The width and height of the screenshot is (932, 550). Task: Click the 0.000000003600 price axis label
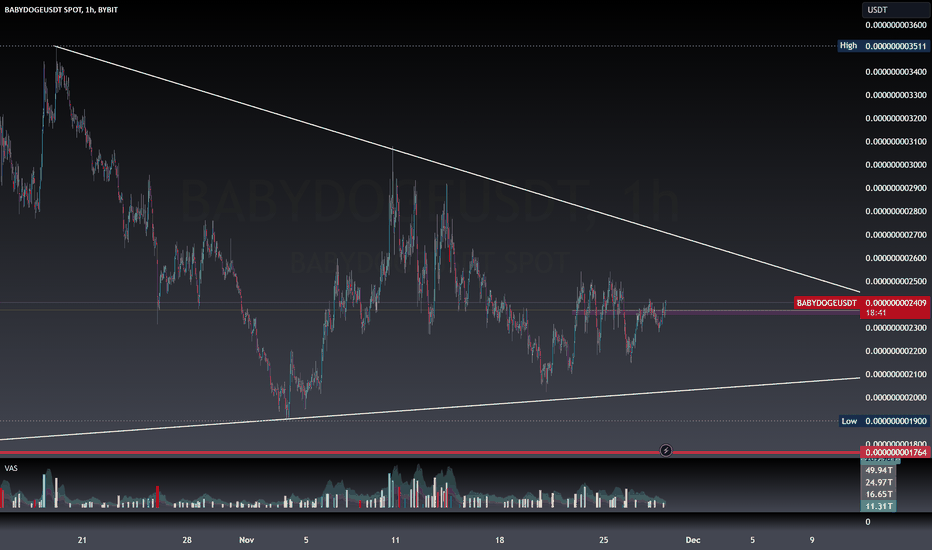coord(896,25)
